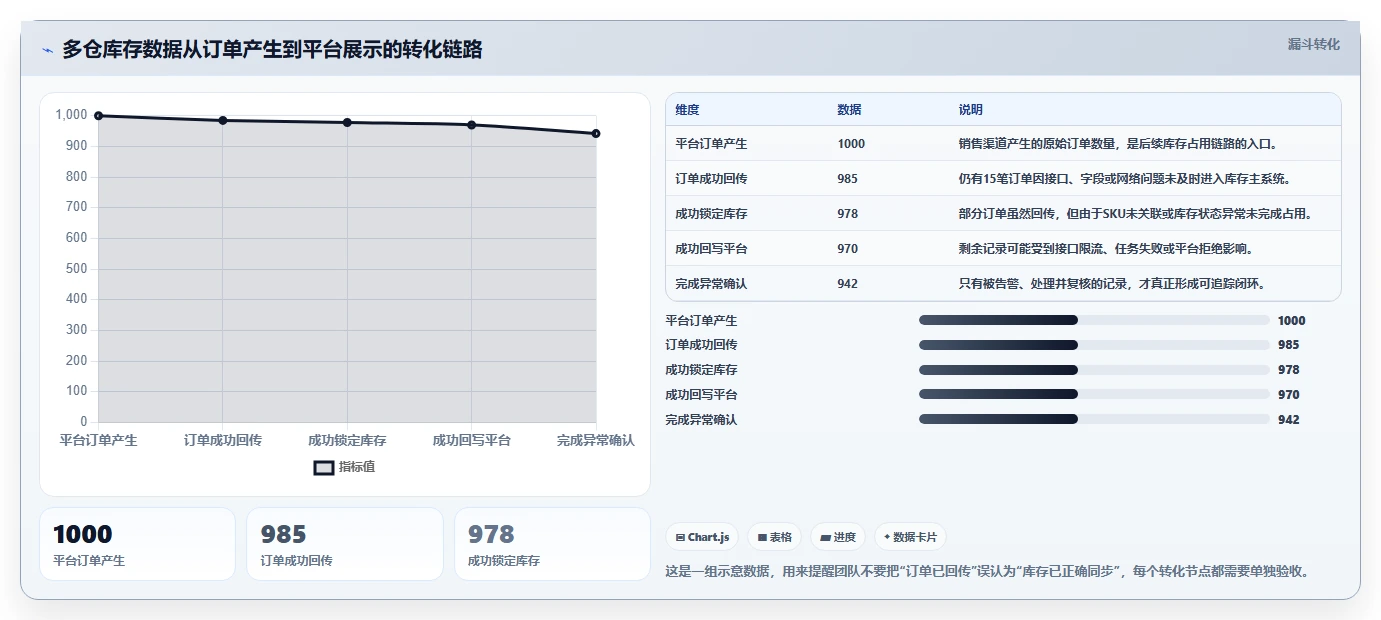Click x-axis label 成功回写平台
The height and width of the screenshot is (620, 1381).
click(x=472, y=440)
